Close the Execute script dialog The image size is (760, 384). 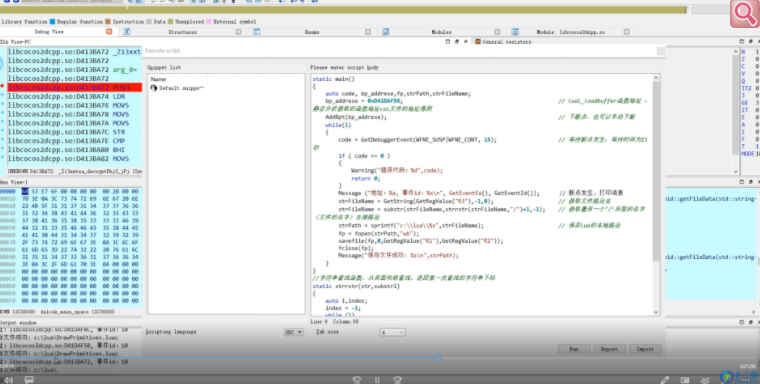[661, 51]
